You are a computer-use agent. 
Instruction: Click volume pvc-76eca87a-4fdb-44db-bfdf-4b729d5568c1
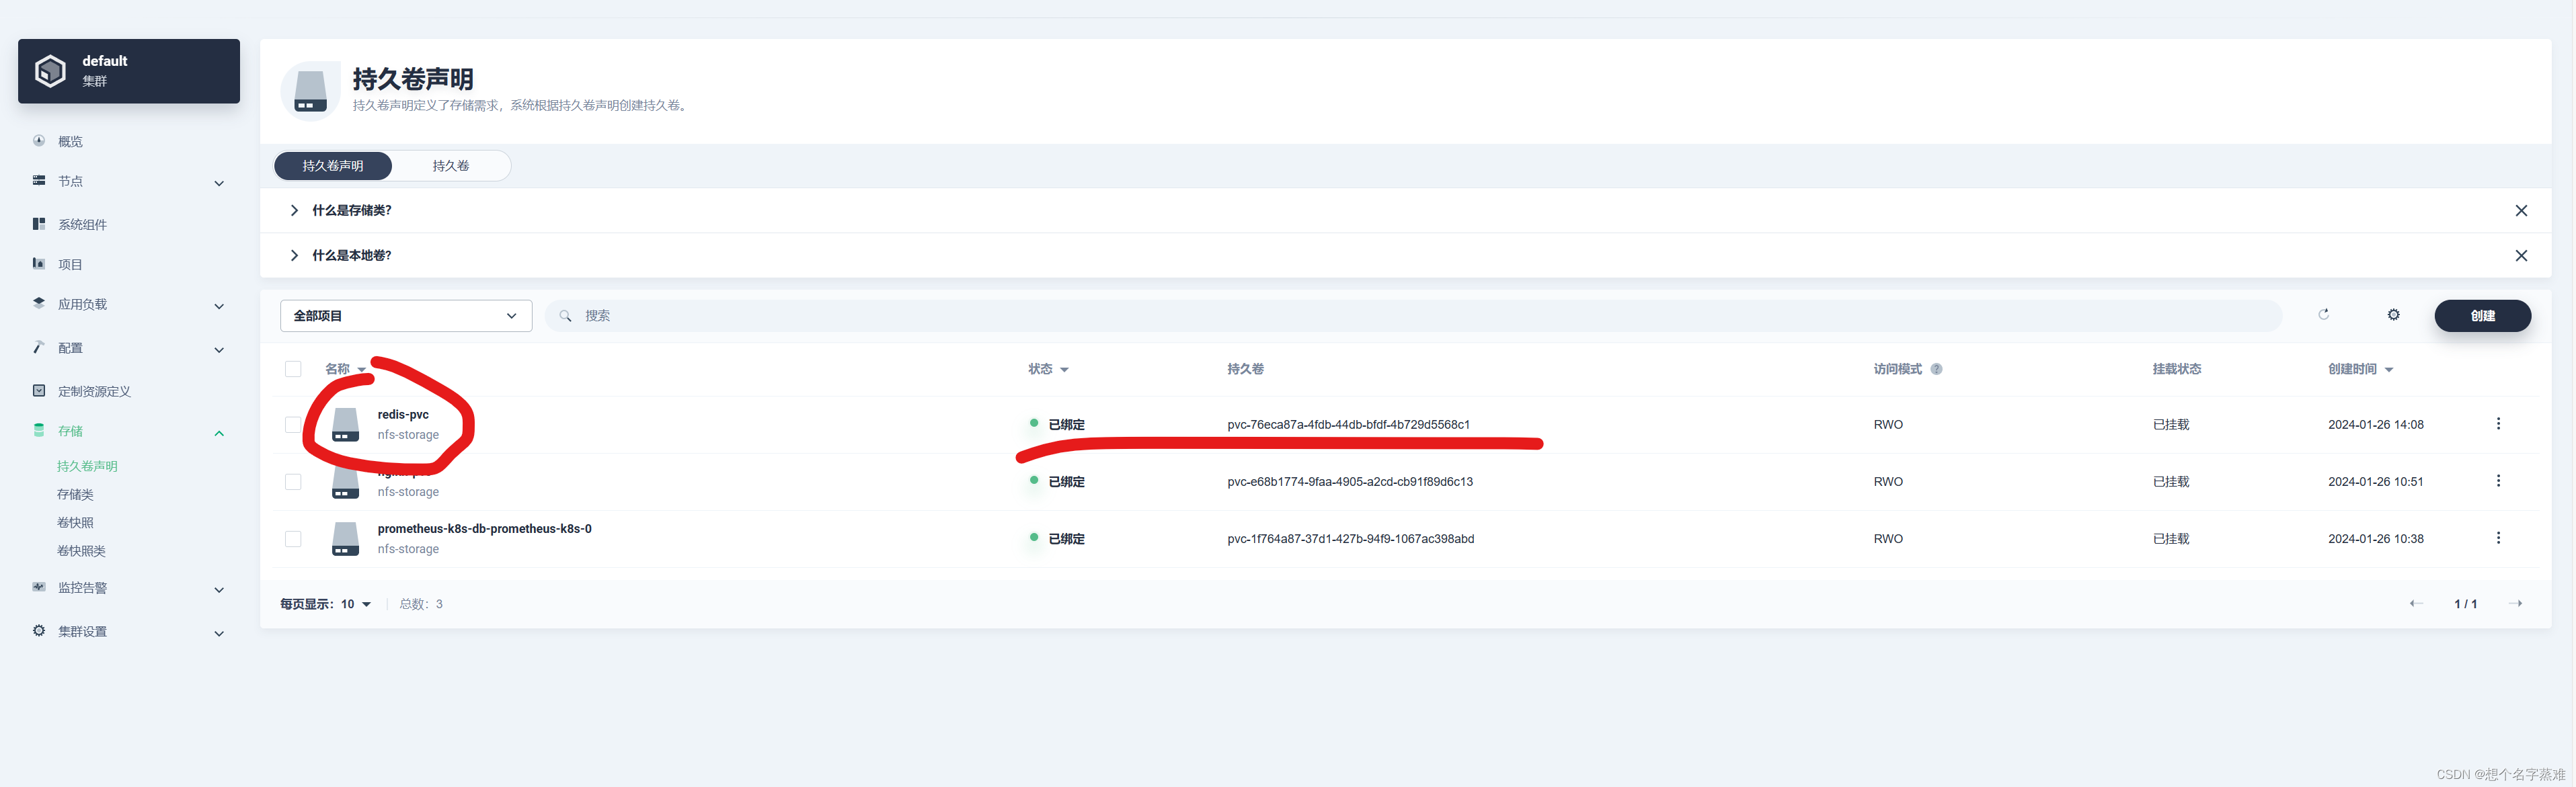point(1348,424)
